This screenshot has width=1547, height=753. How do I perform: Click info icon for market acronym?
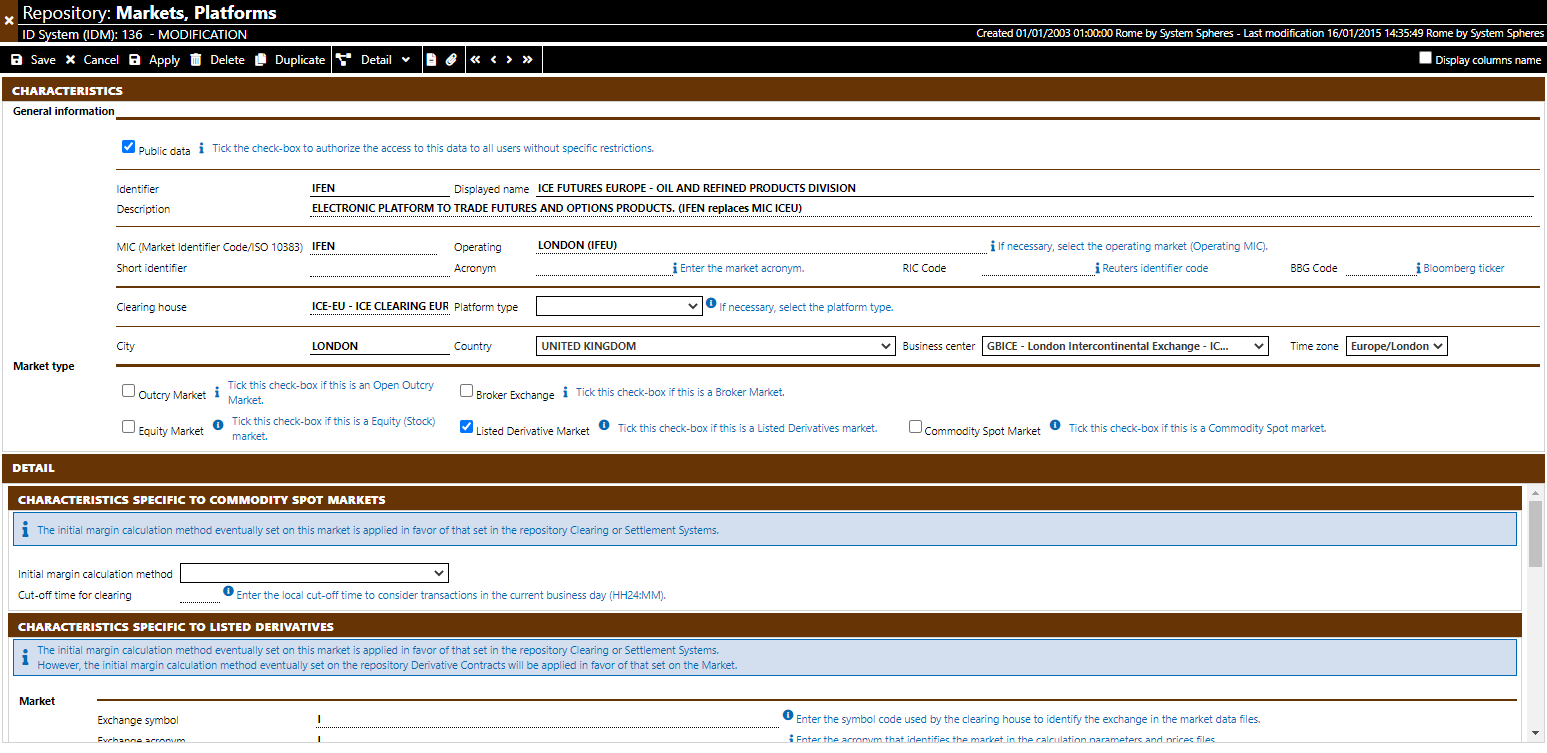pyautogui.click(x=675, y=268)
